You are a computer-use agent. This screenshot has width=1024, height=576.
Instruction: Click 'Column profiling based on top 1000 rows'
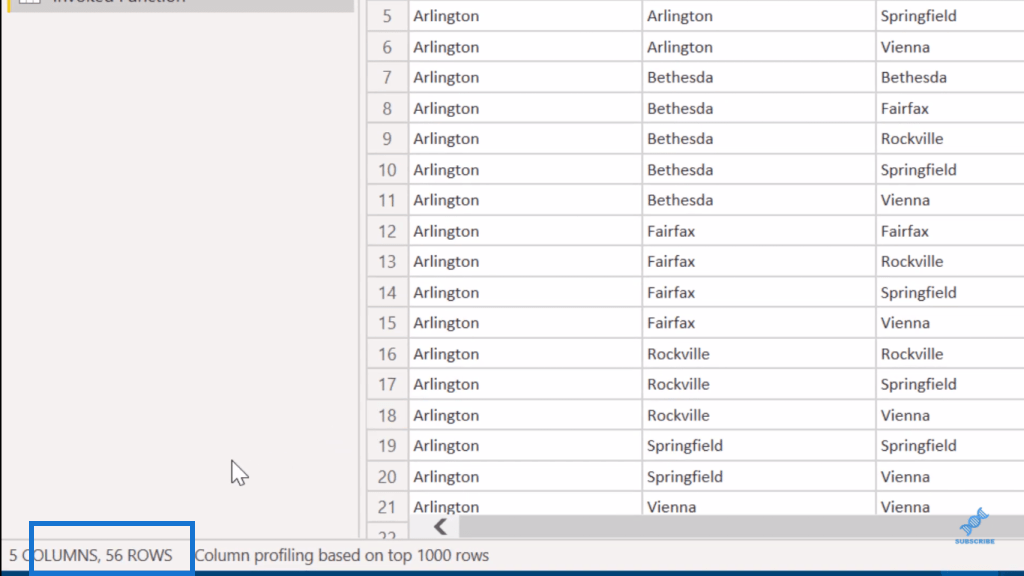pos(342,555)
